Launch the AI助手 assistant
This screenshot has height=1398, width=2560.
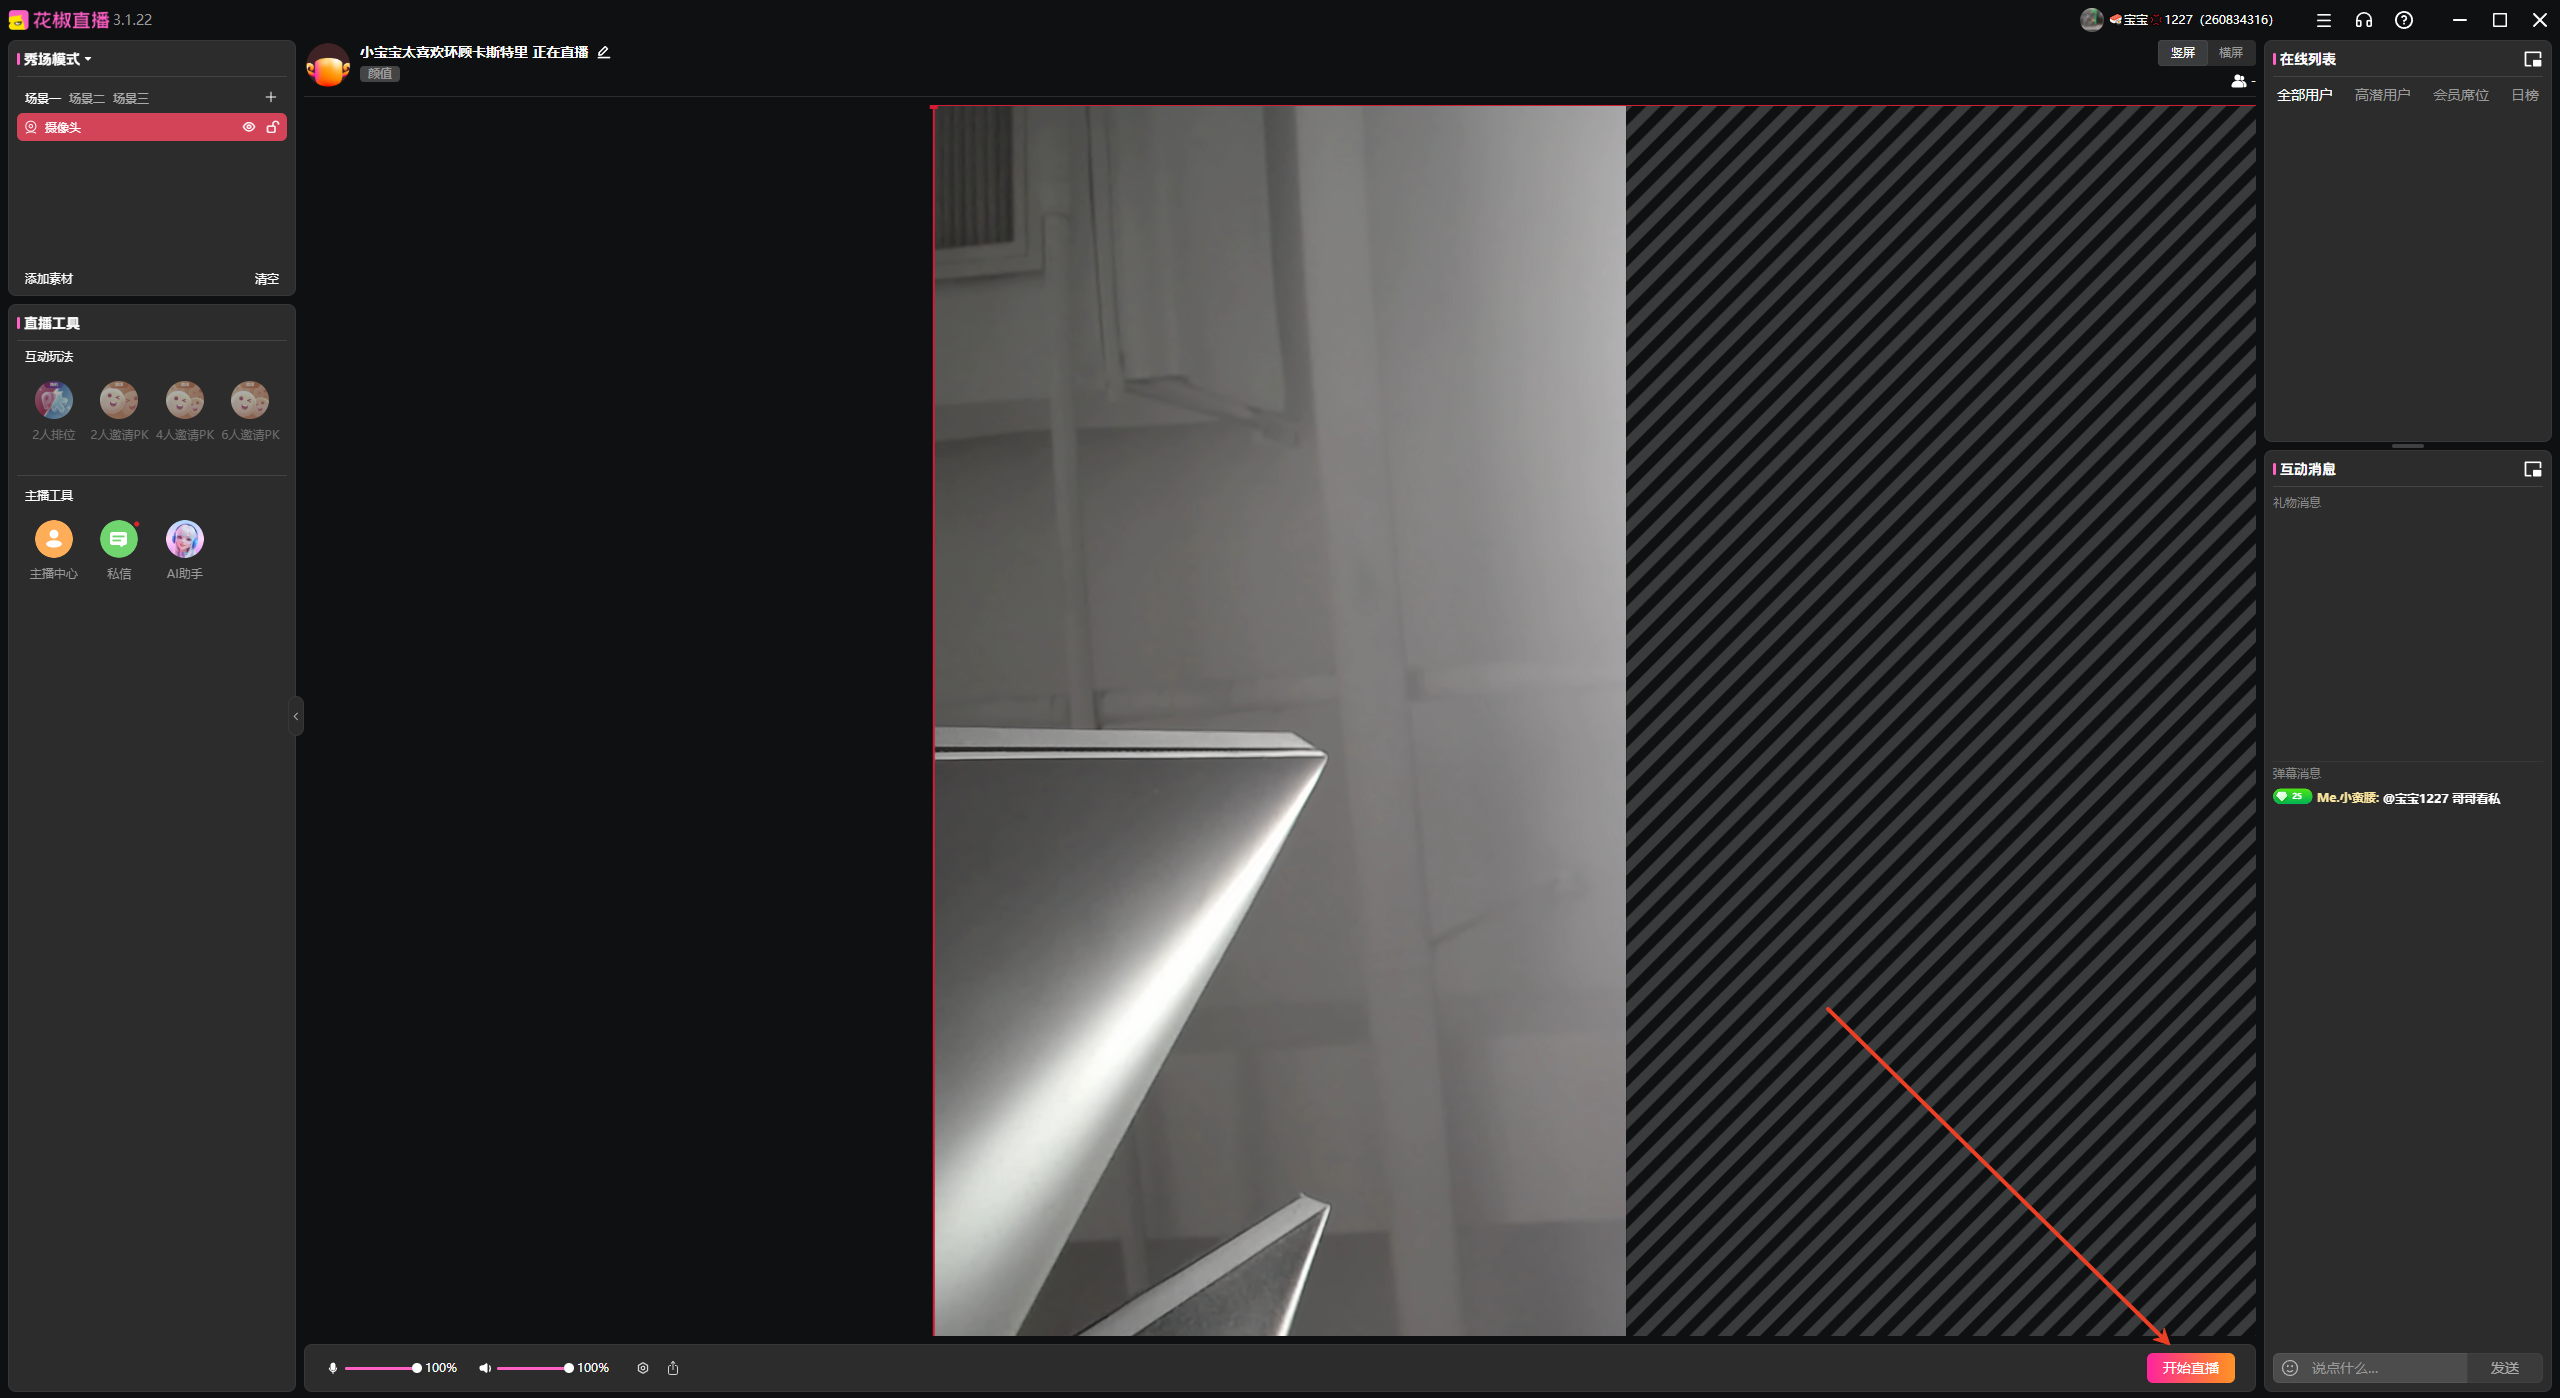[184, 540]
